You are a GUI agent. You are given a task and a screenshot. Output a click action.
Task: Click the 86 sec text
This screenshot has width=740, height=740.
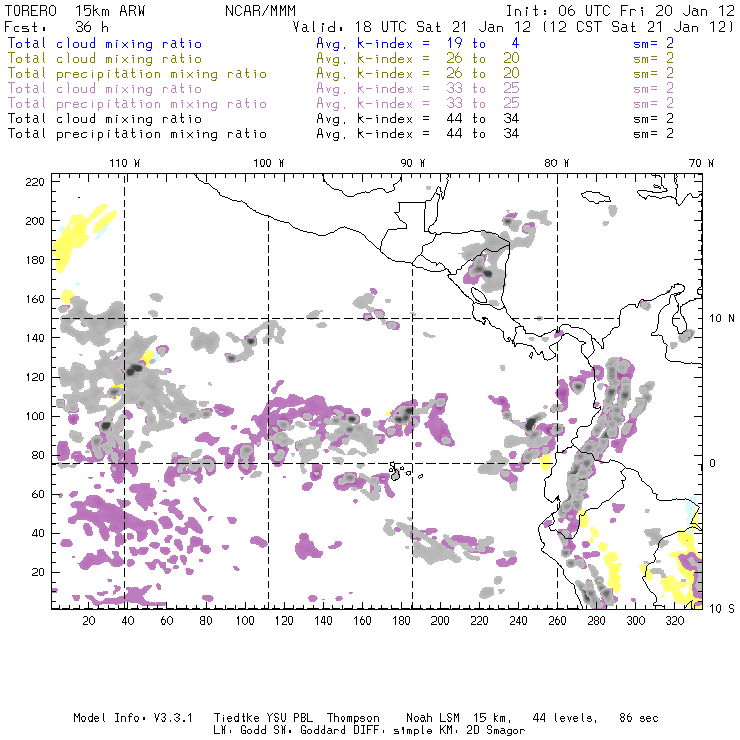639,718
